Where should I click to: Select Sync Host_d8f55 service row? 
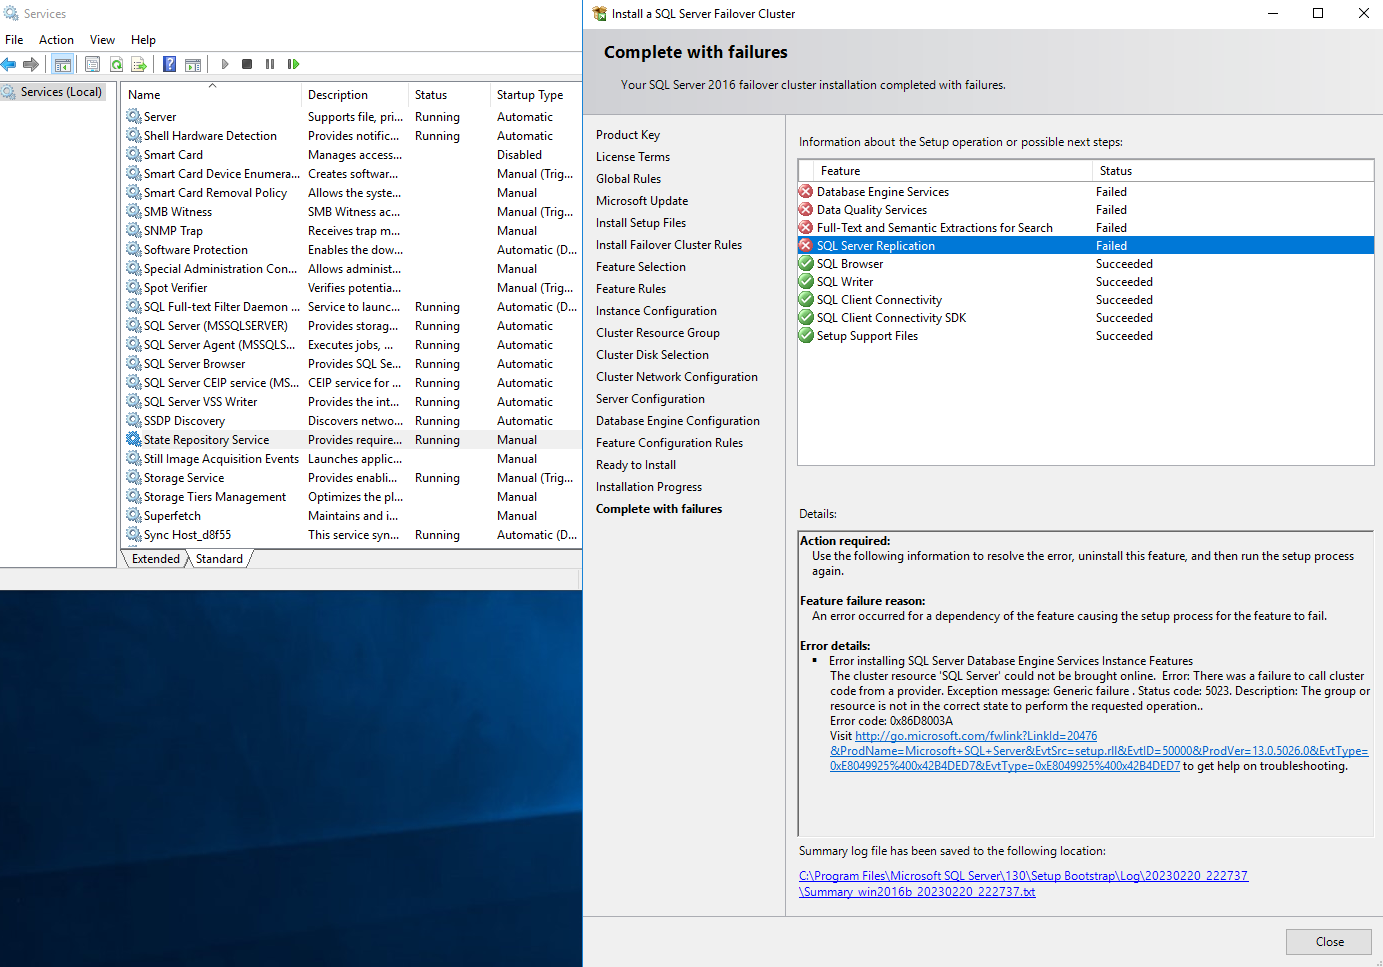tap(352, 535)
